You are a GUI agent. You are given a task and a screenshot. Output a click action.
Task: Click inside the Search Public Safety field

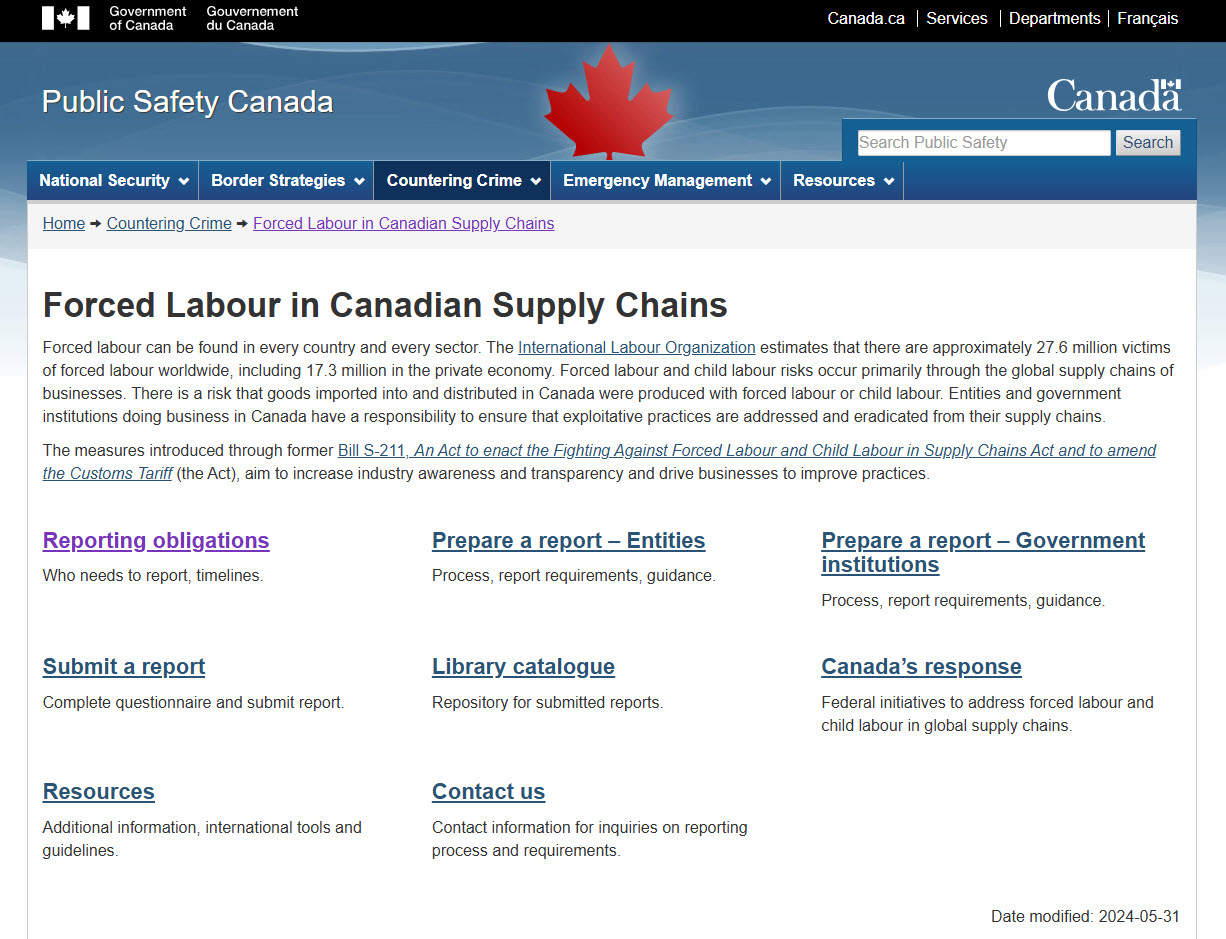983,142
